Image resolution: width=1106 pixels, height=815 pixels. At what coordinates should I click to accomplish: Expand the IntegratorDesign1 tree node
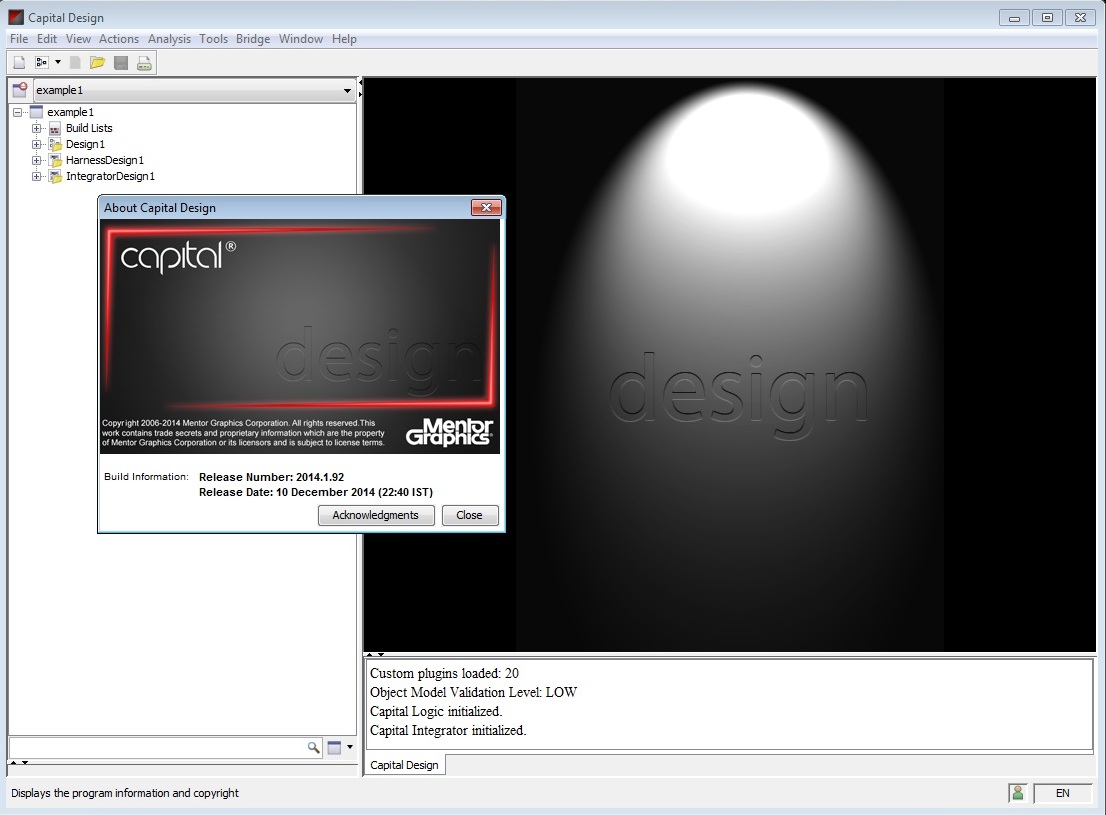click(37, 176)
